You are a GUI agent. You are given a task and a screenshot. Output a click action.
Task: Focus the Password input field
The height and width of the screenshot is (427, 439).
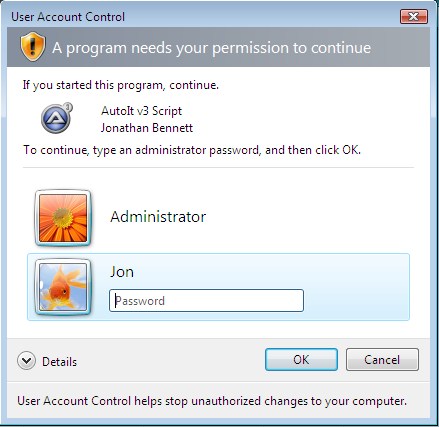(206, 301)
